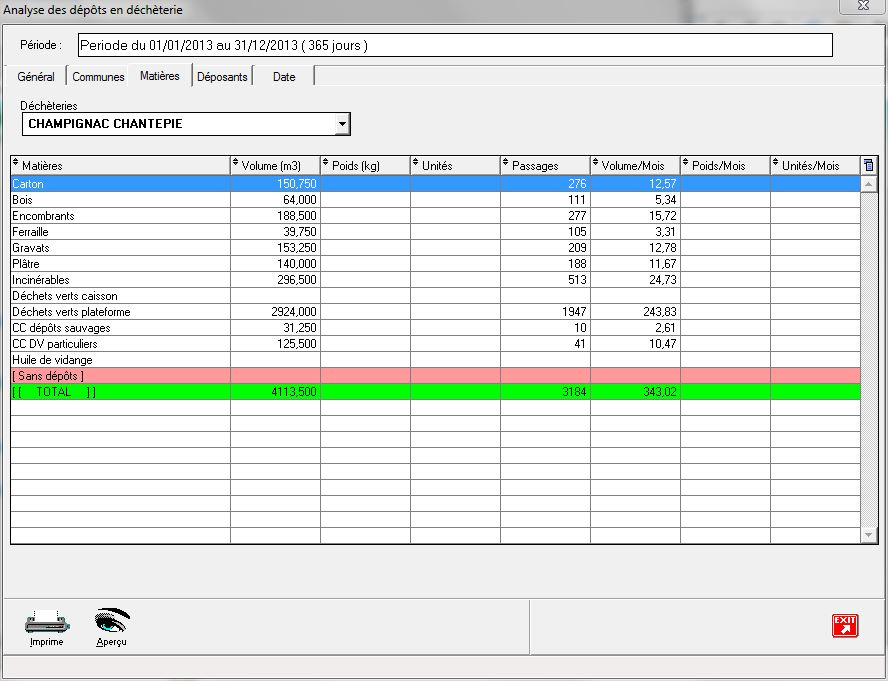Sort by the Unités column header

click(455, 165)
